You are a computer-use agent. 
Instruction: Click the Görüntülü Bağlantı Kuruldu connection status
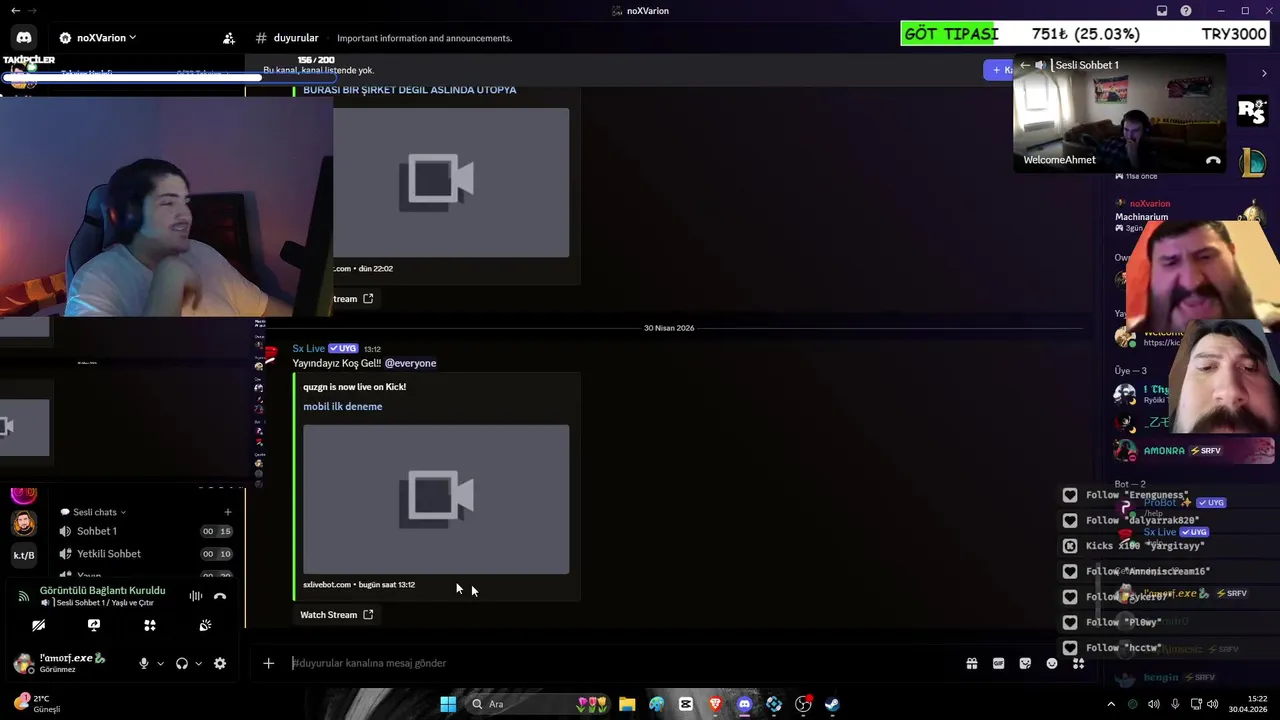tap(102, 590)
